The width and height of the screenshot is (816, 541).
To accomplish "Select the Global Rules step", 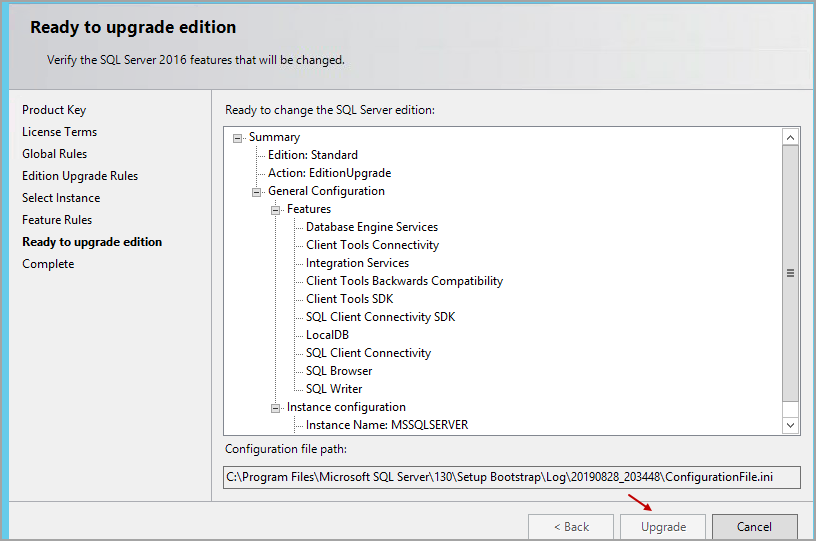I will (x=55, y=154).
